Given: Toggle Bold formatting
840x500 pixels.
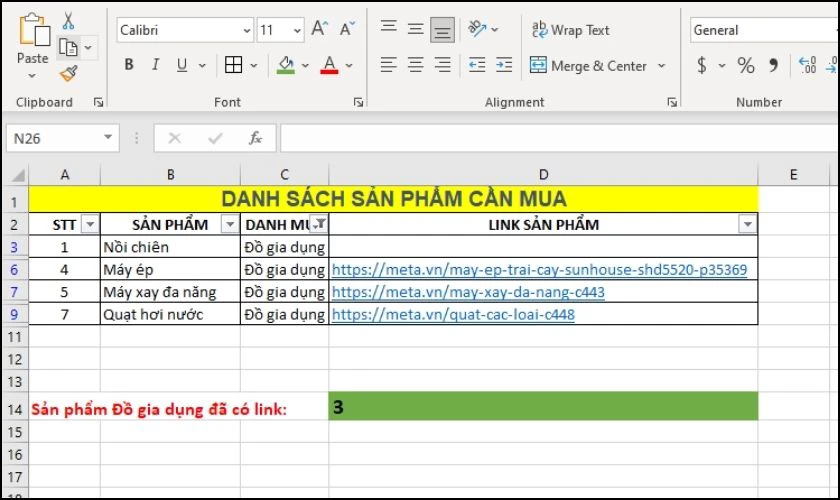Looking at the screenshot, I should [x=129, y=65].
